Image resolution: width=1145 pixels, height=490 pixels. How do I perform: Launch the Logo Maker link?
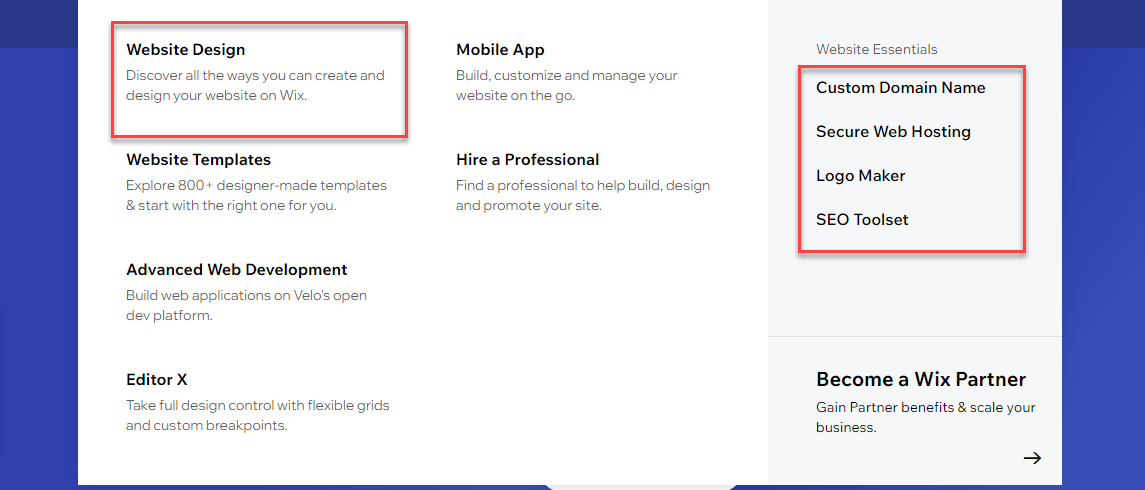tap(860, 176)
